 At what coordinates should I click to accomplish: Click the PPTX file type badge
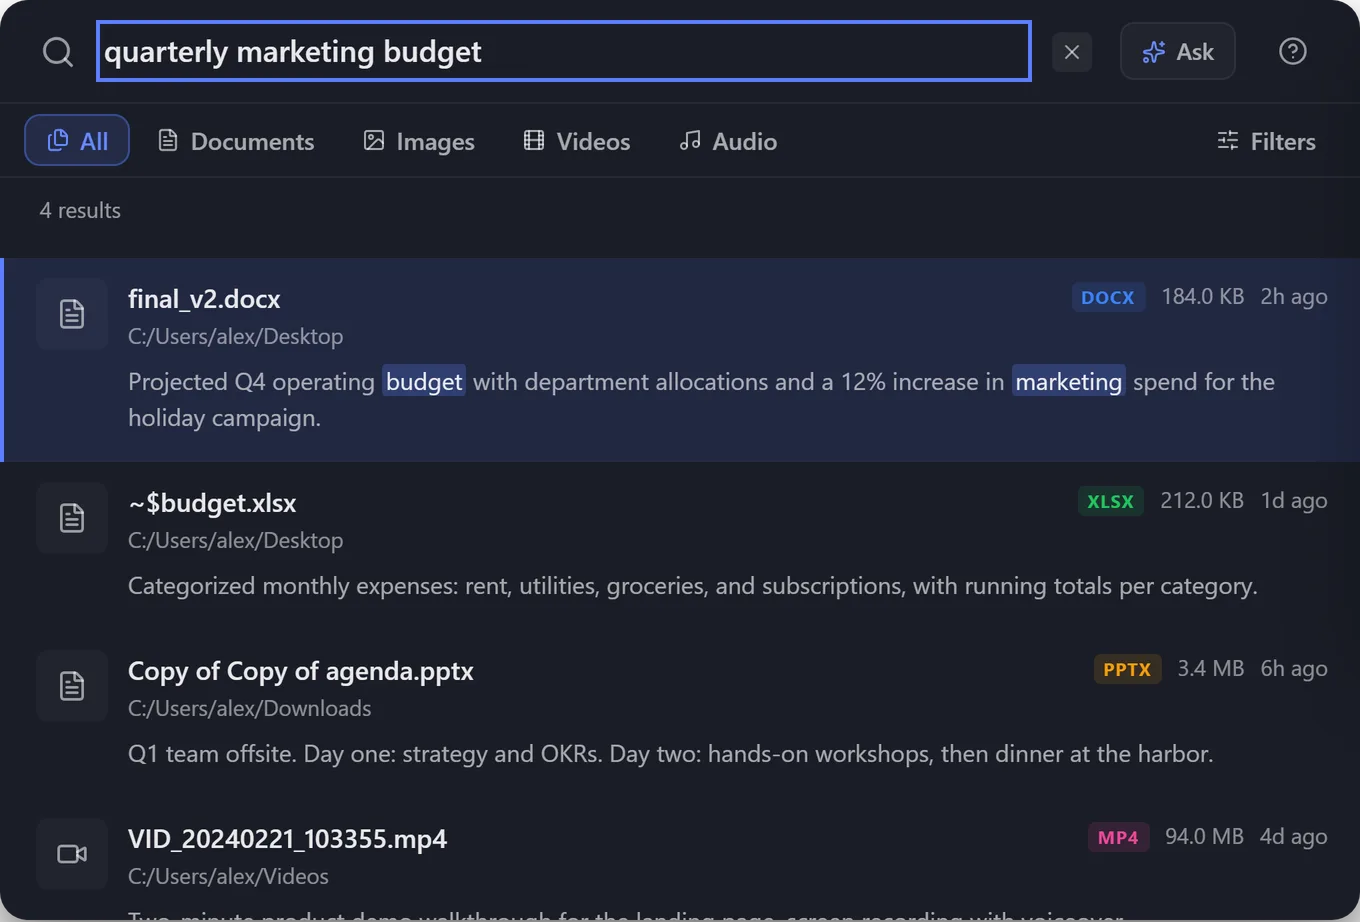point(1127,669)
